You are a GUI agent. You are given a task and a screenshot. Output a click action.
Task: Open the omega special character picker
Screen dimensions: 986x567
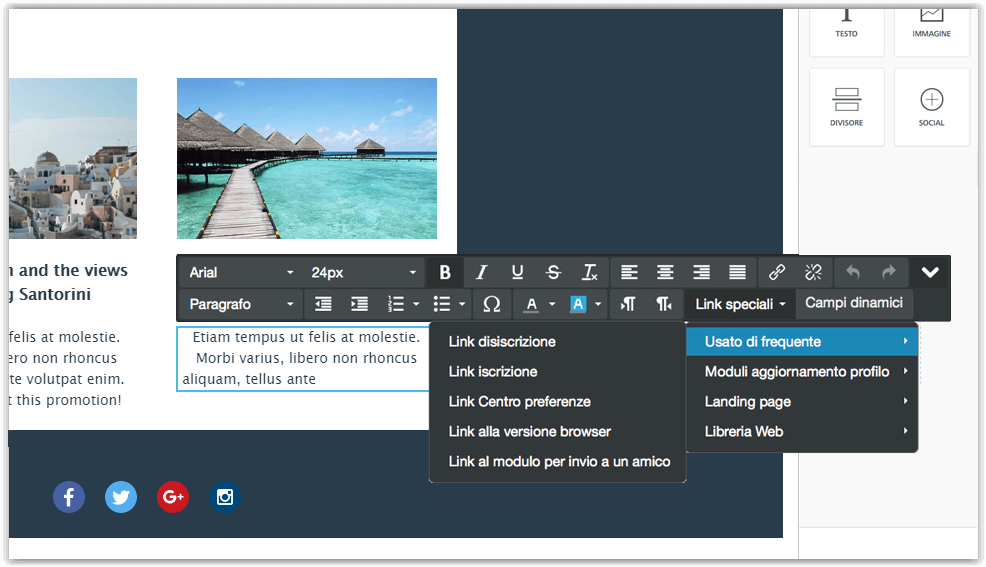point(491,304)
